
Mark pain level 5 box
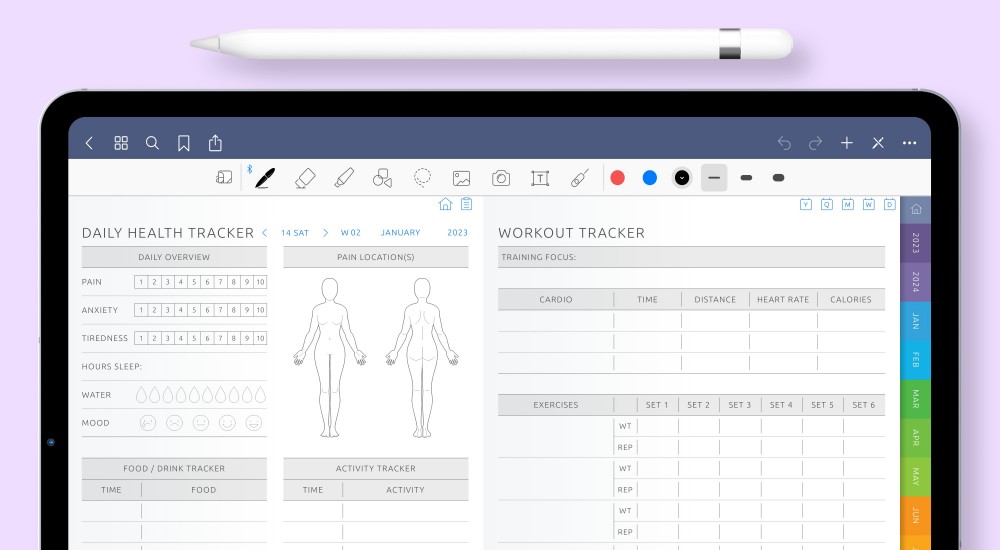(194, 282)
